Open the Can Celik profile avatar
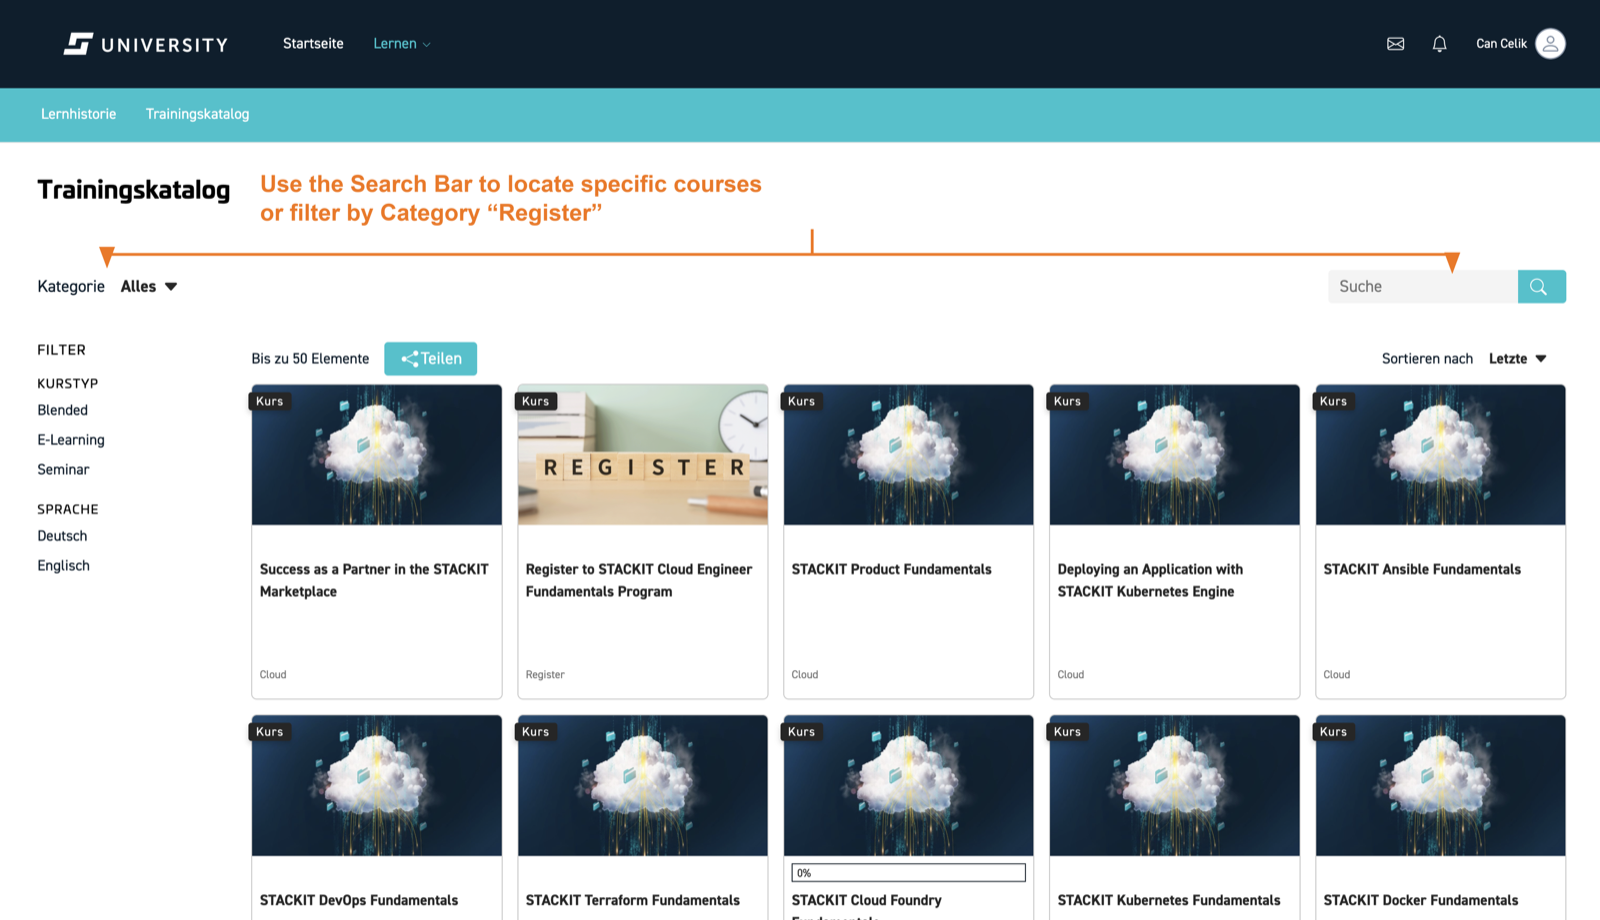This screenshot has height=920, width=1600. coord(1550,44)
